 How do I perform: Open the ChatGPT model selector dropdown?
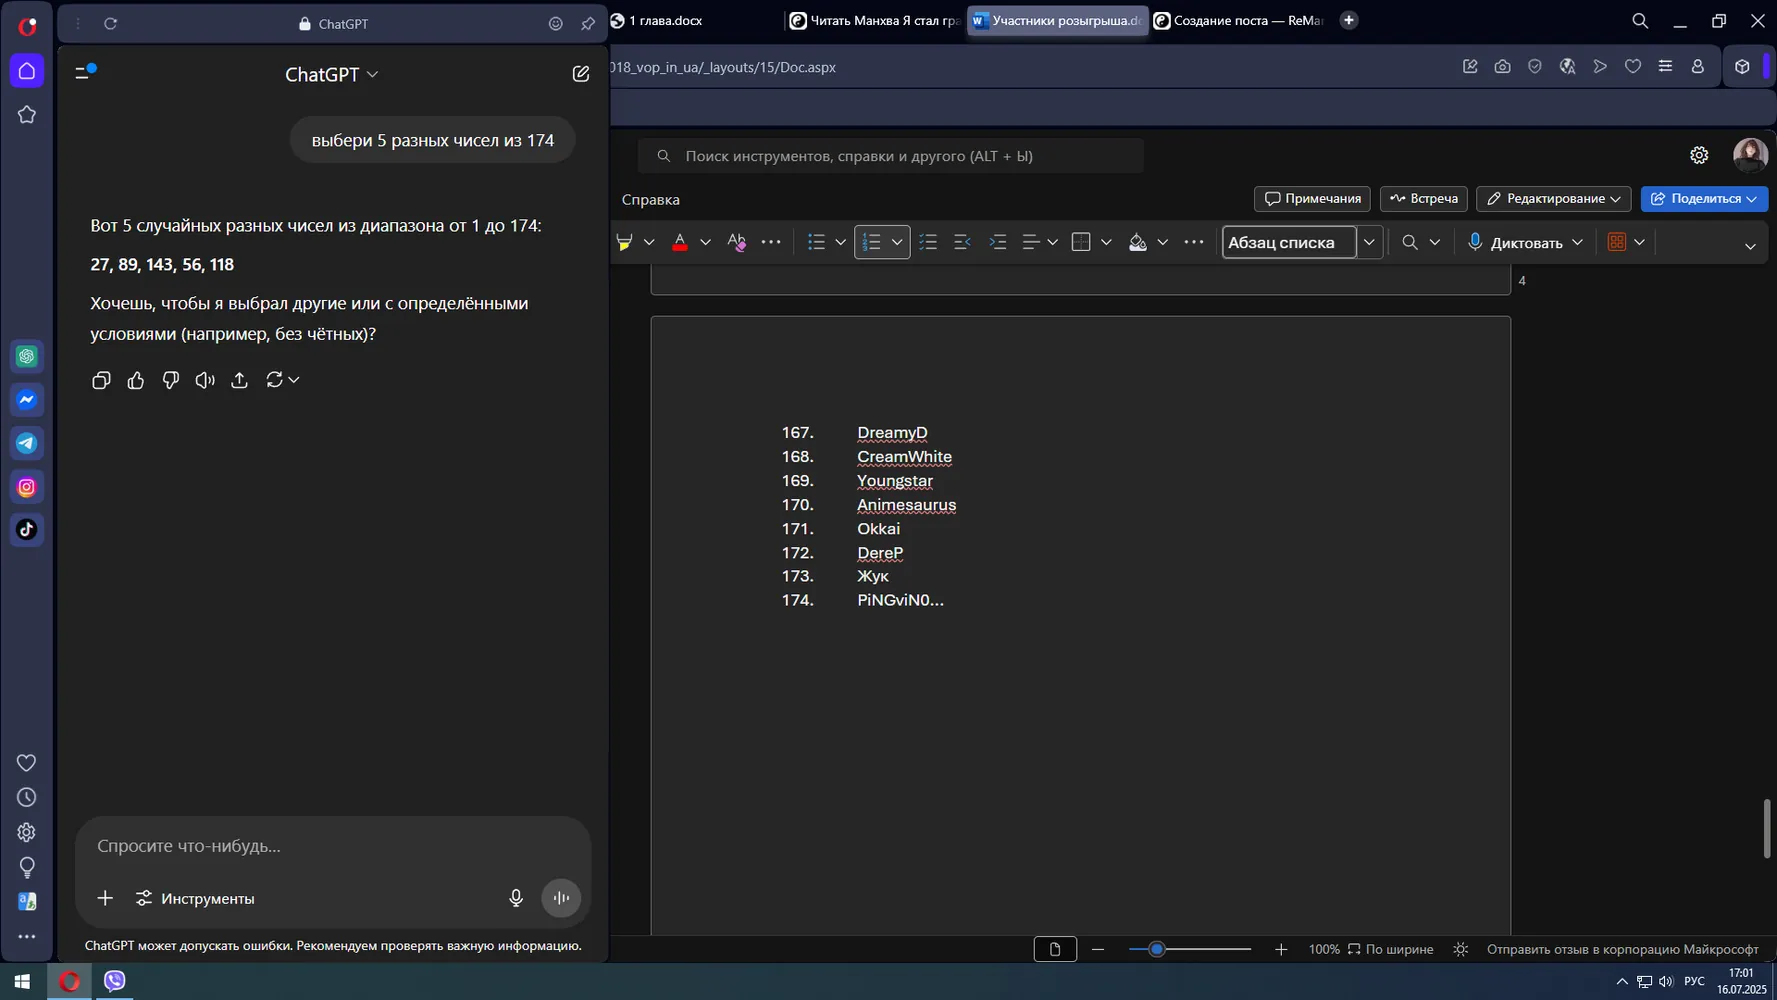(x=331, y=74)
